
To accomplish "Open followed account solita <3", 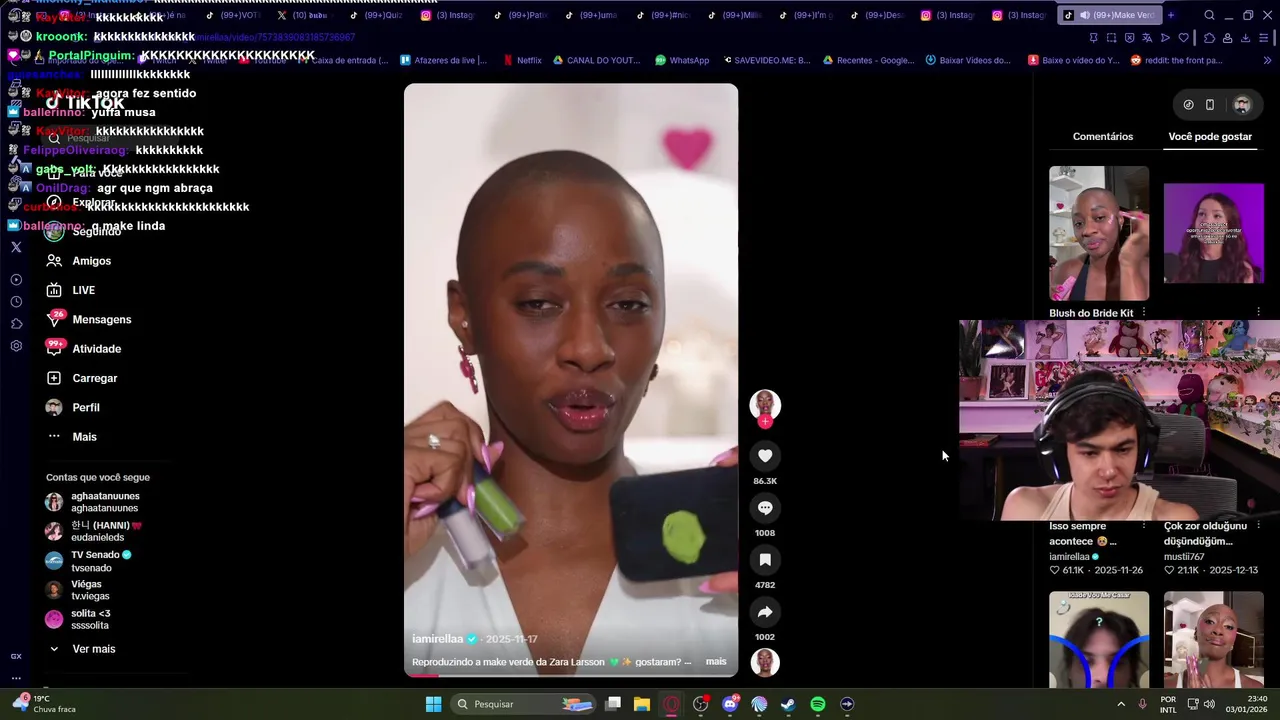I will [78, 619].
